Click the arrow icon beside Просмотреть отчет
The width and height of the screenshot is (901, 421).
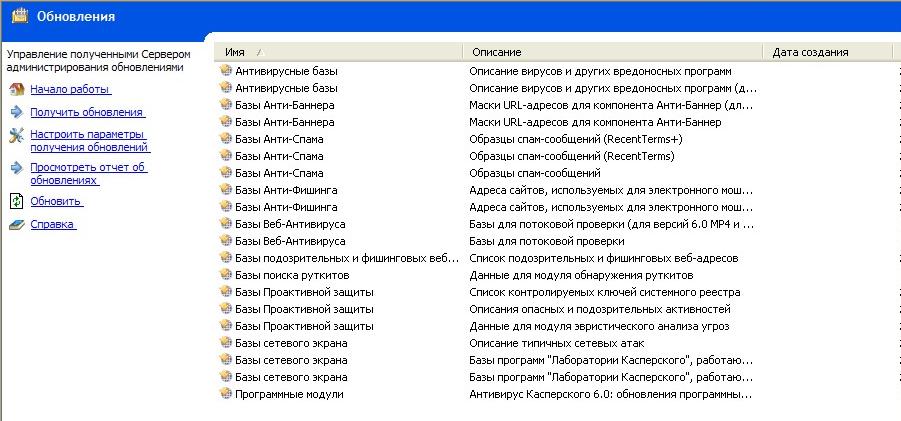tap(16, 168)
